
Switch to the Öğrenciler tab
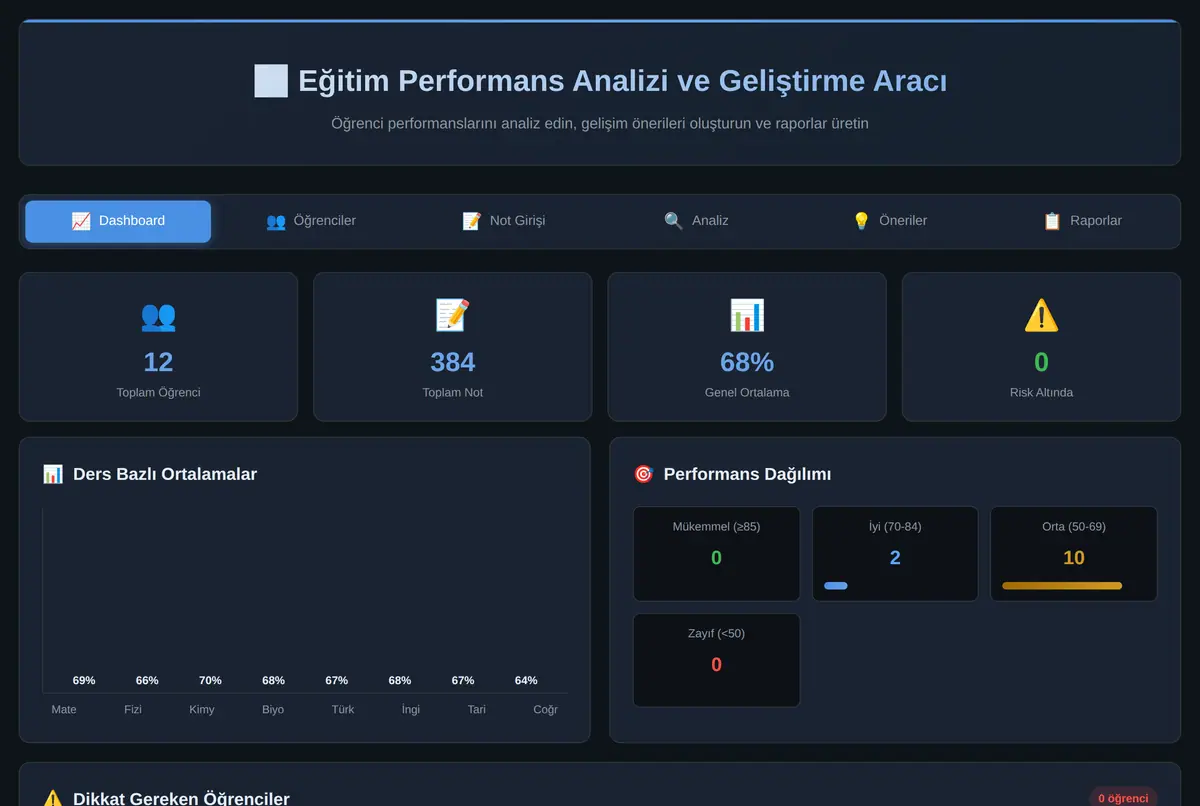coord(311,221)
